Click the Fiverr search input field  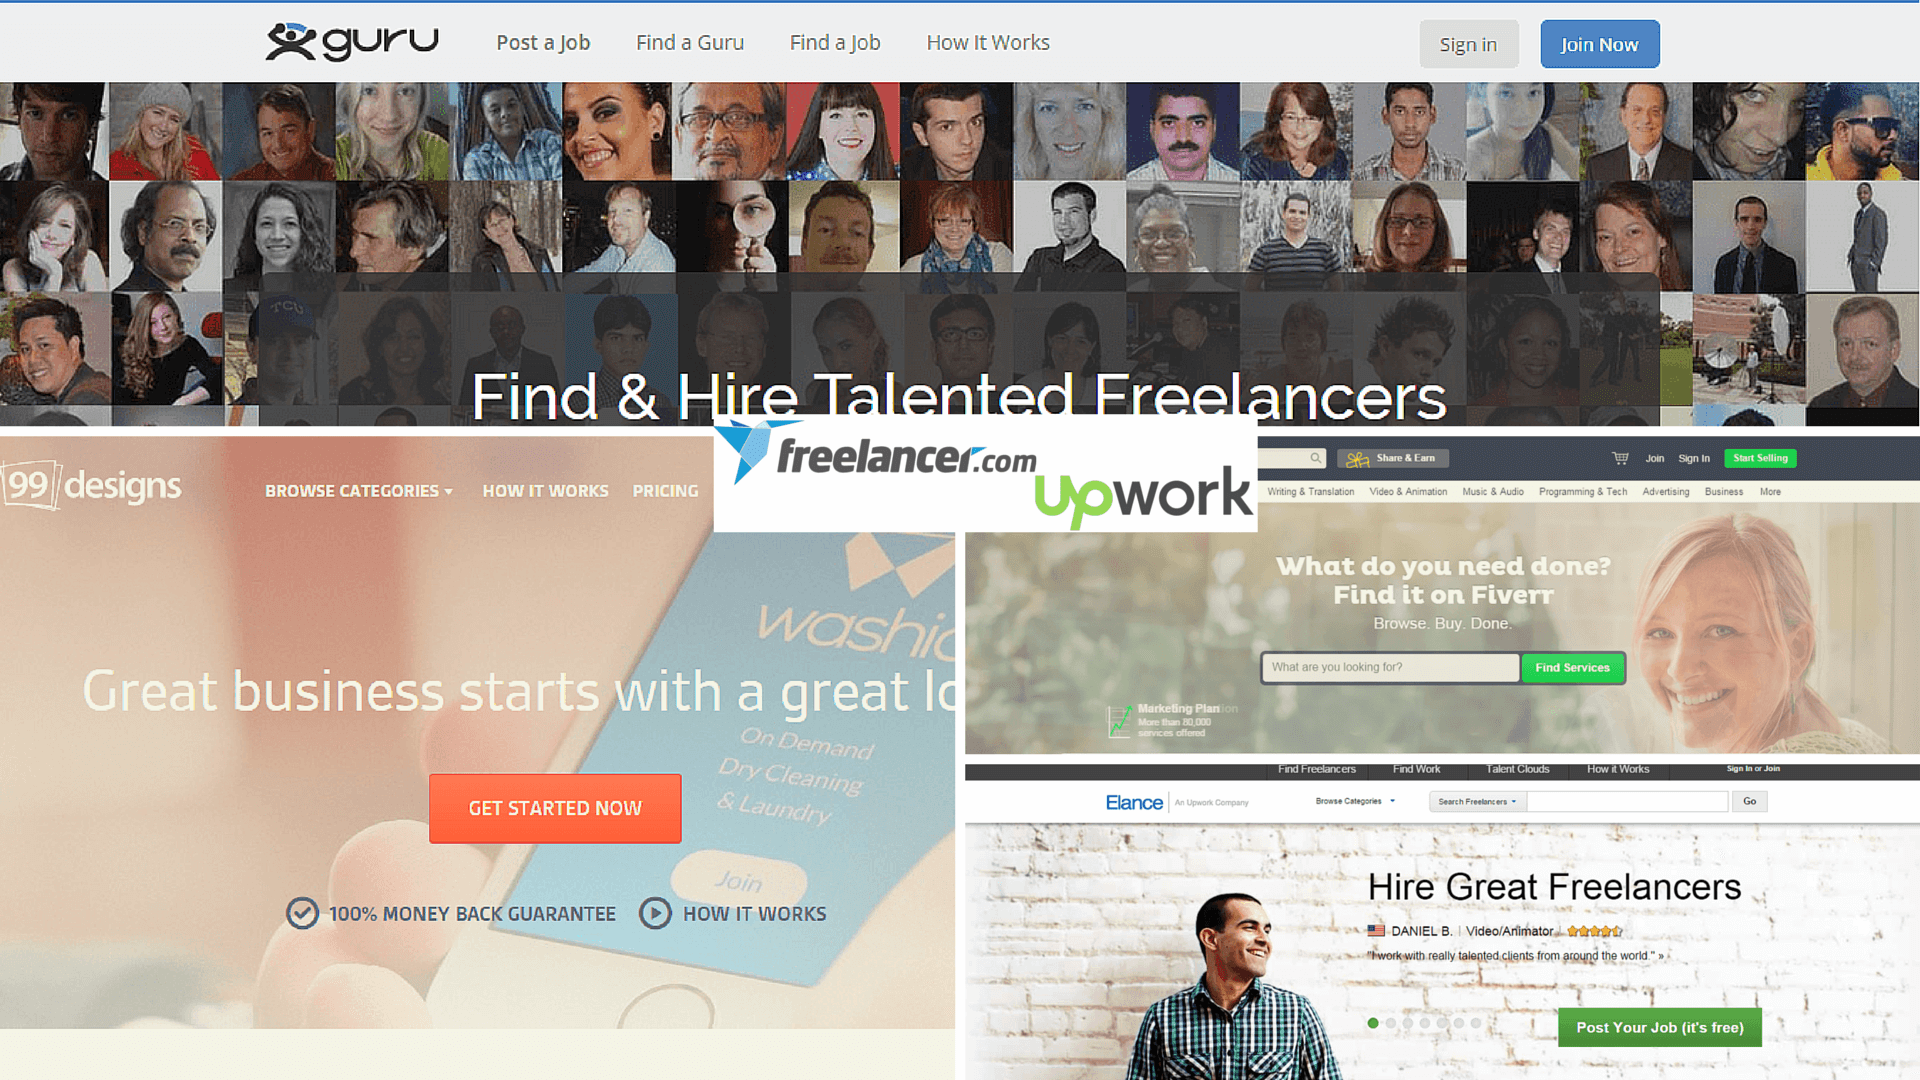click(1390, 667)
